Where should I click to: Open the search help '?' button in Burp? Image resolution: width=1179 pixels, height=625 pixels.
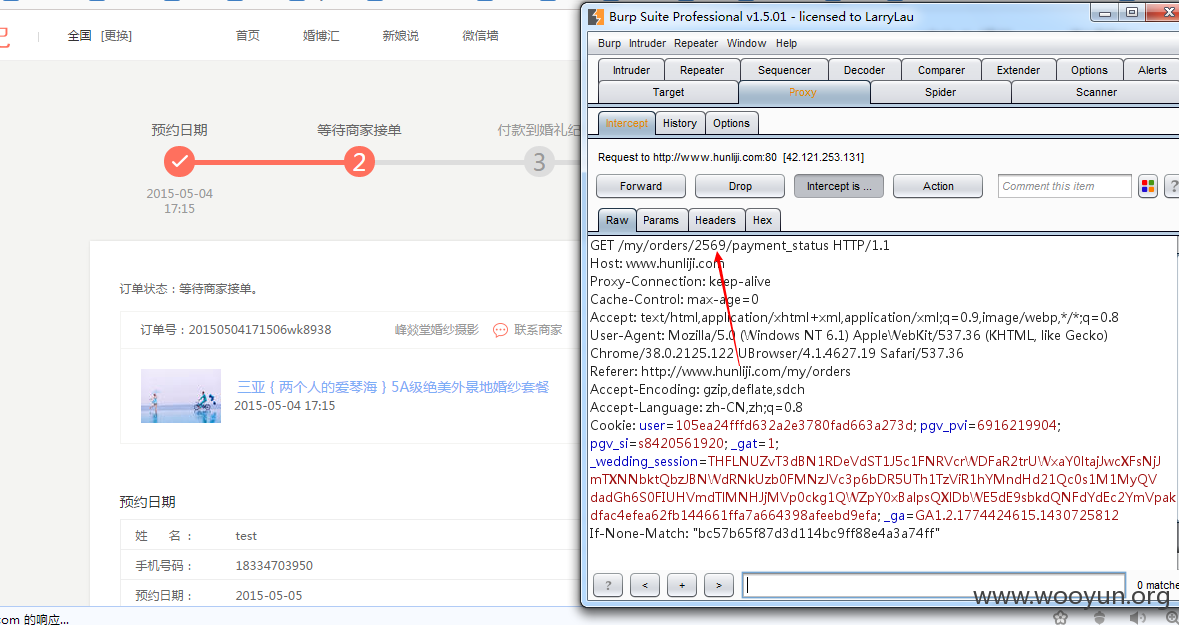coord(608,585)
